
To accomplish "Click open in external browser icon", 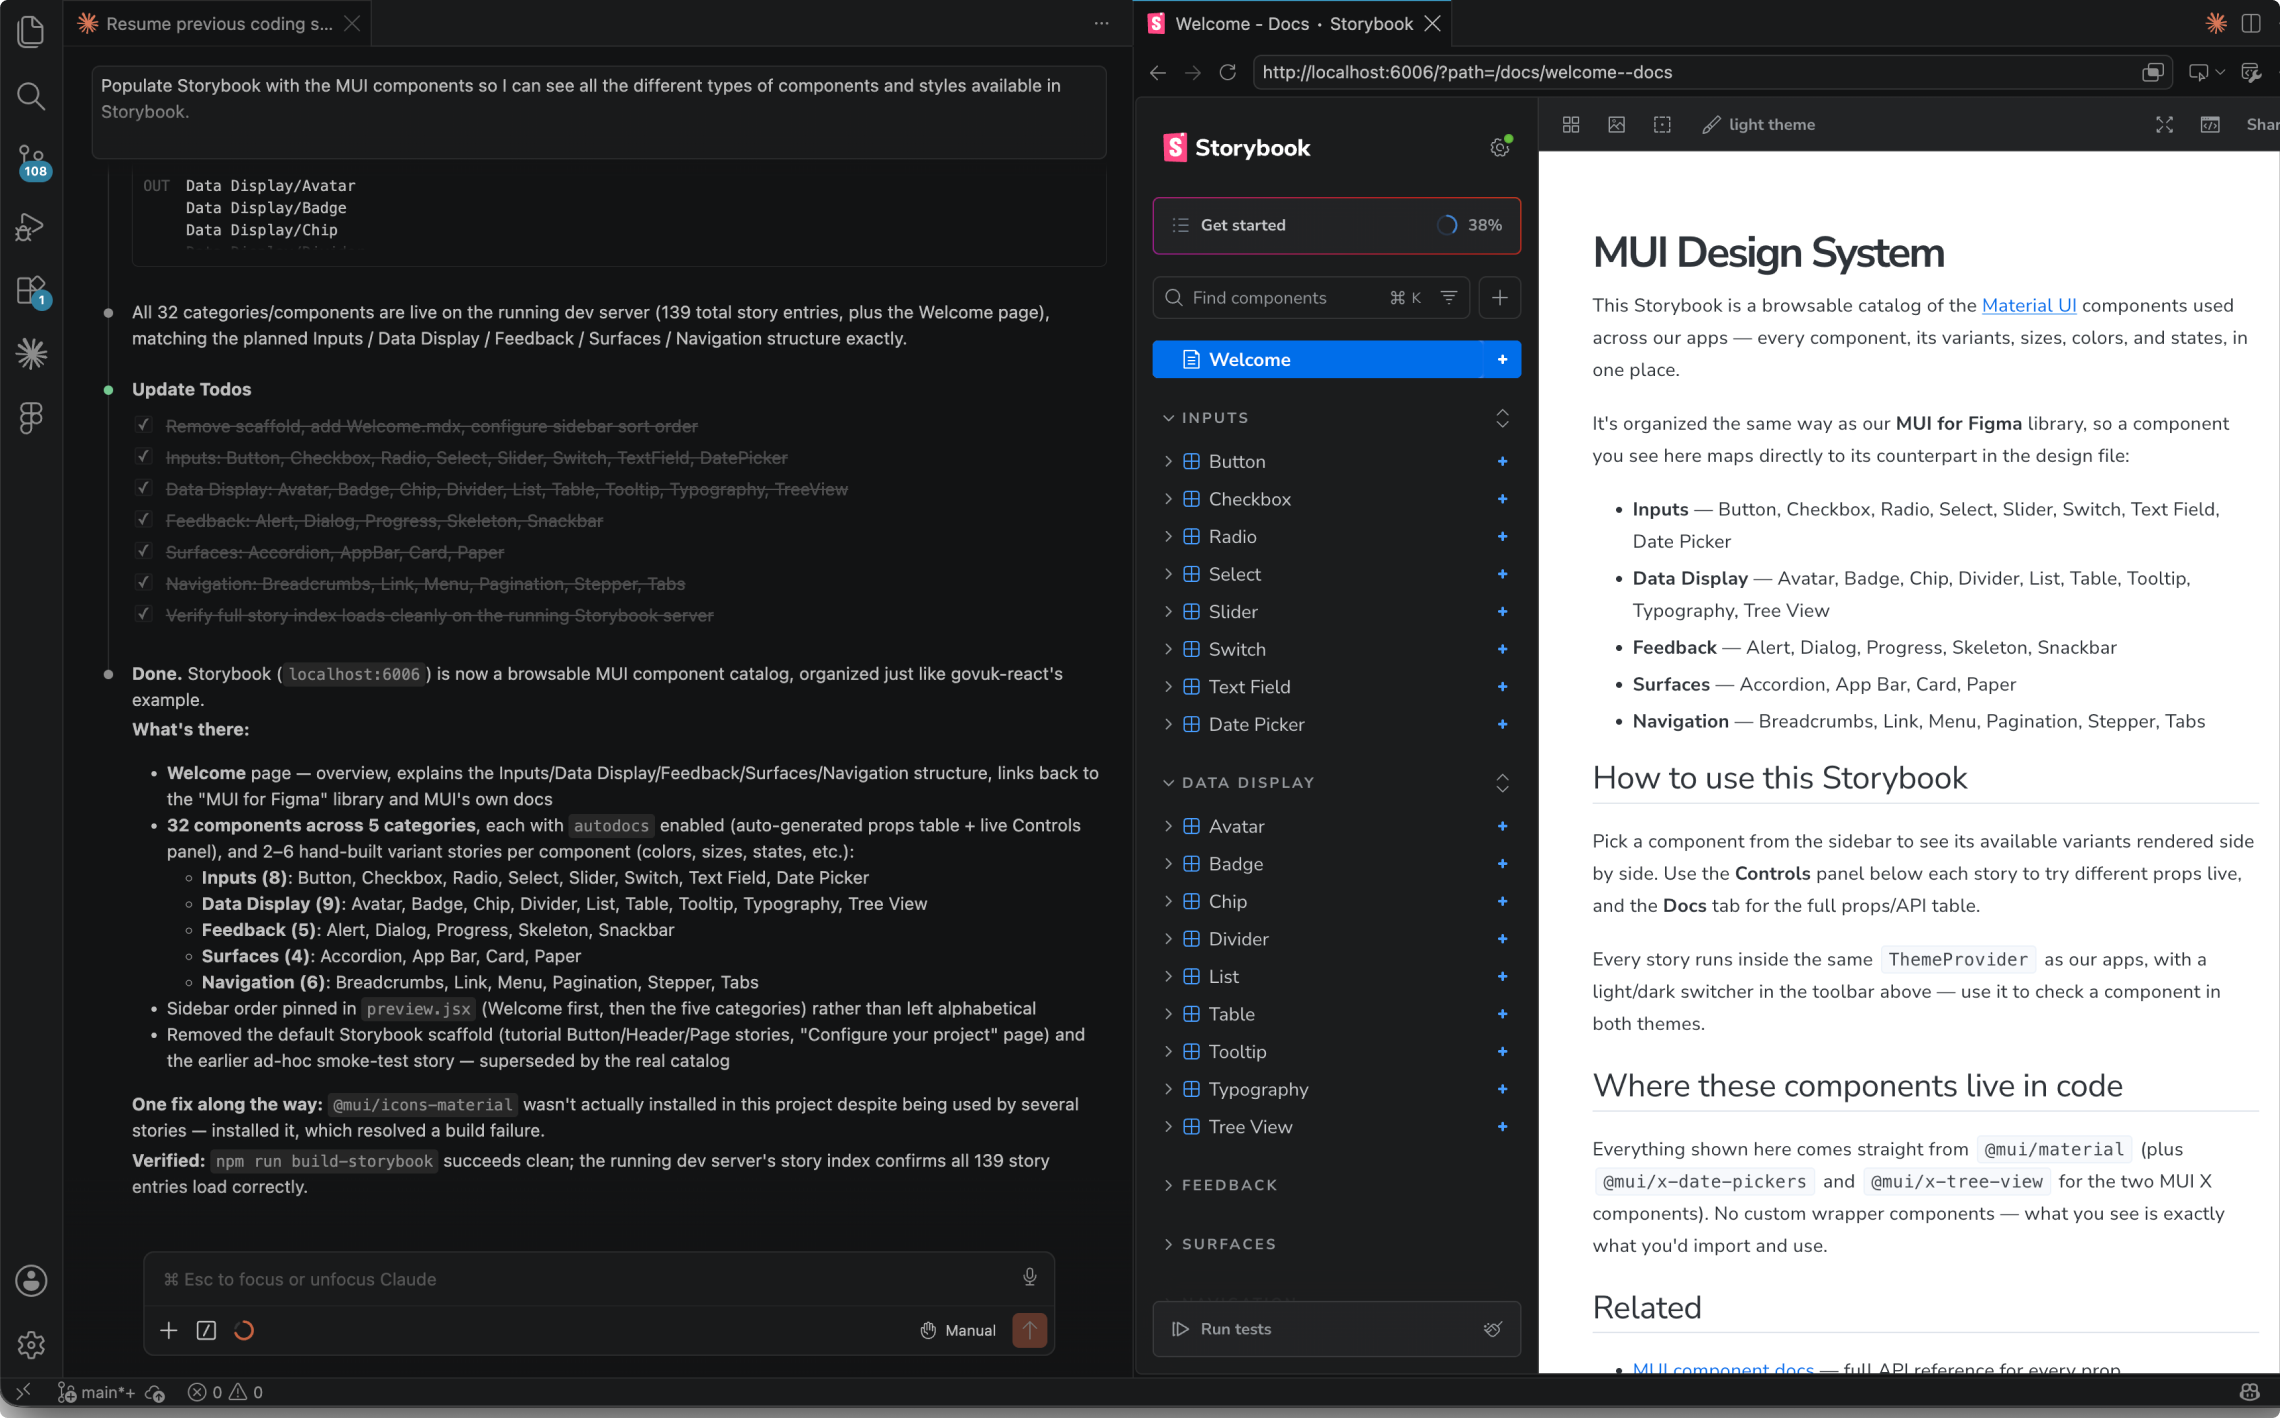I will 2153,72.
